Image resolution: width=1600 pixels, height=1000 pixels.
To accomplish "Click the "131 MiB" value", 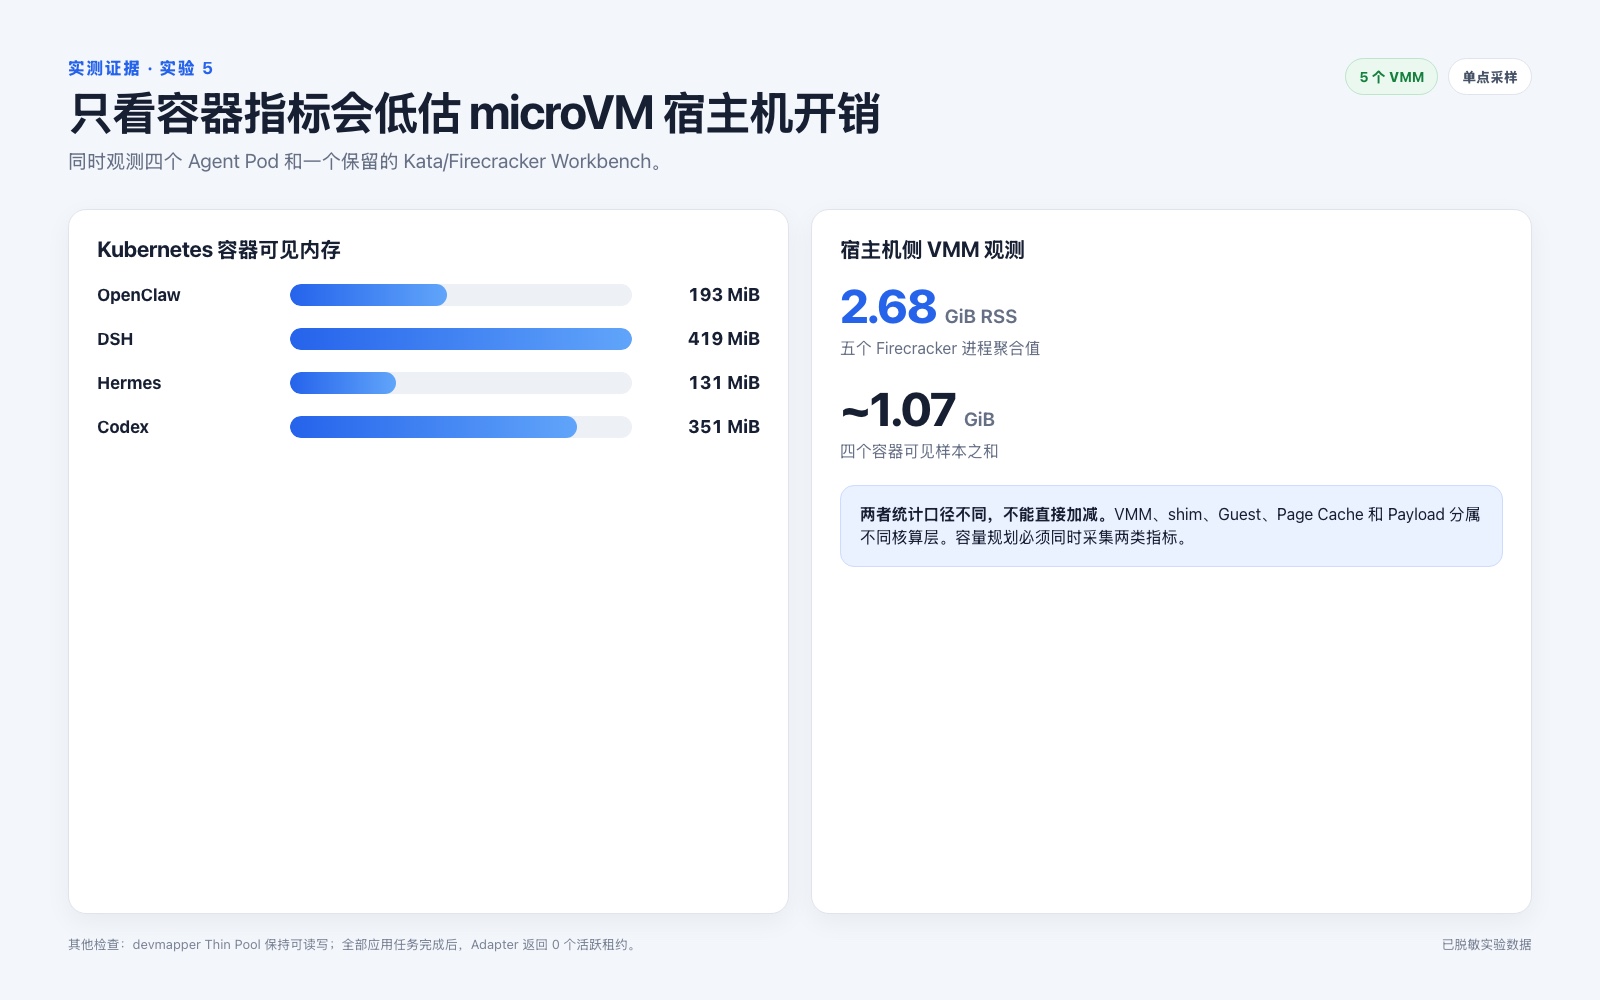I will tap(724, 383).
